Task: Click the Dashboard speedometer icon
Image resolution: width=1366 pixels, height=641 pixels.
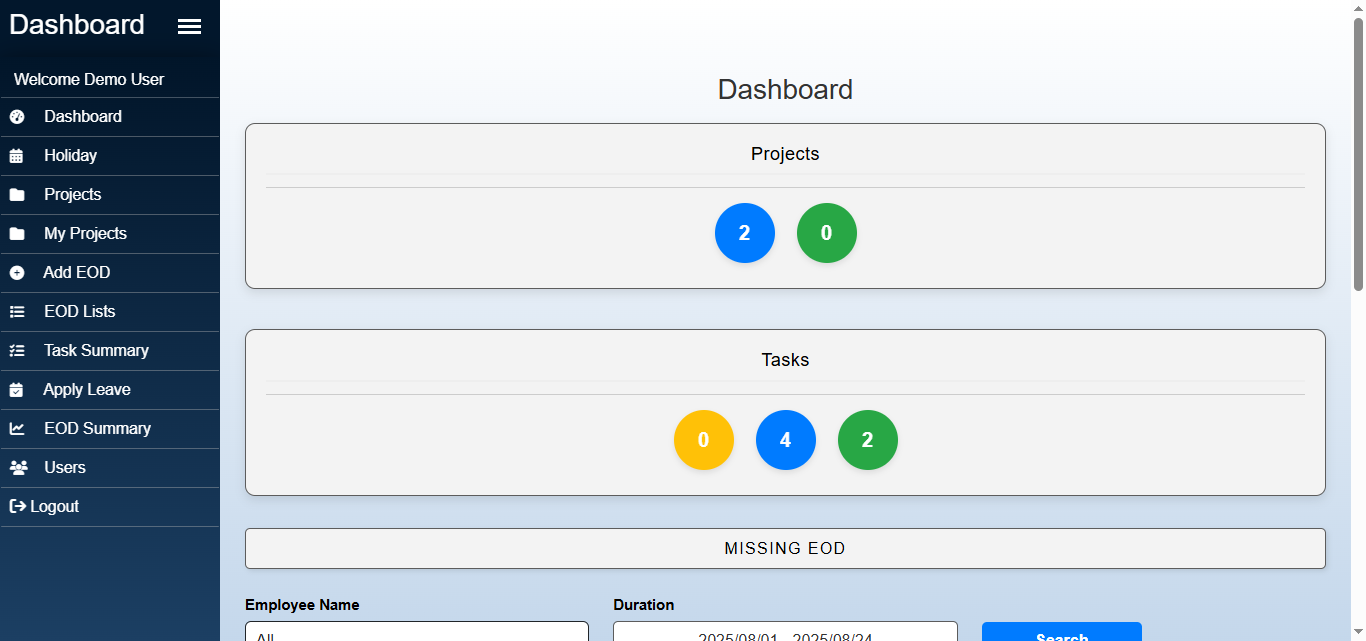Action: point(17,117)
